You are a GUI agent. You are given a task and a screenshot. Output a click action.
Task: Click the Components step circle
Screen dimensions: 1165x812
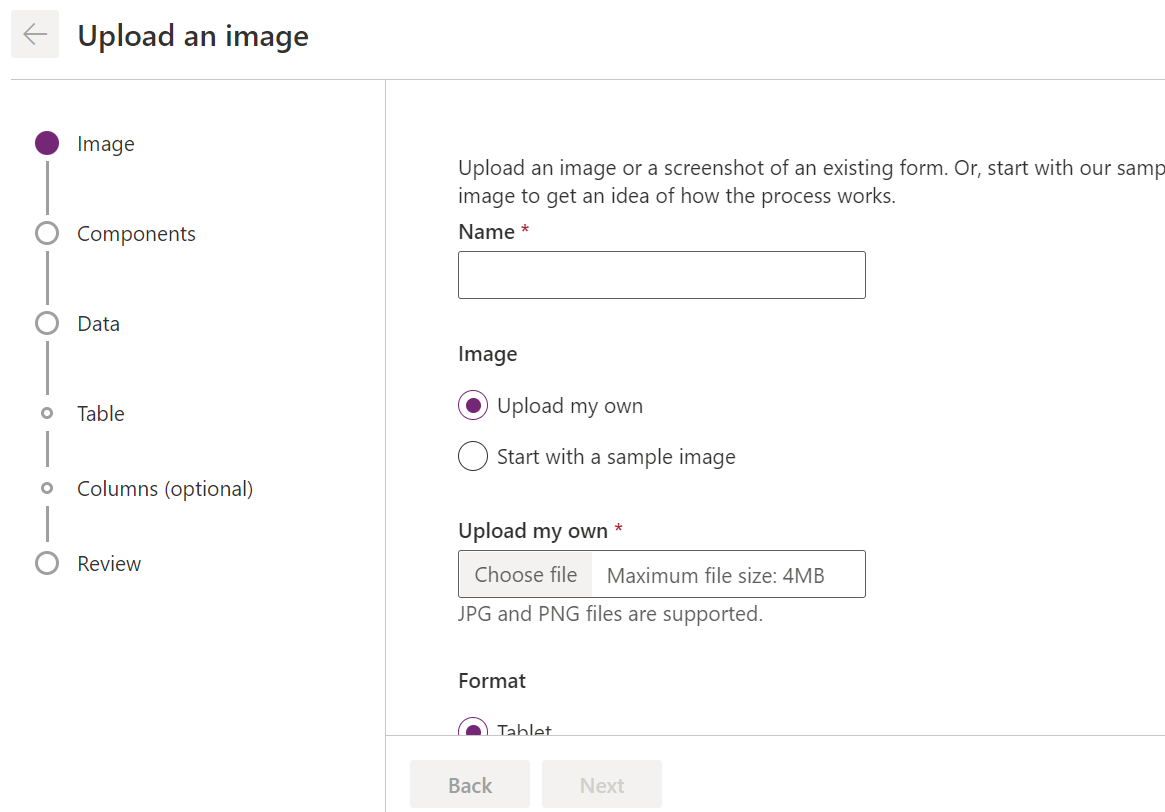[47, 233]
